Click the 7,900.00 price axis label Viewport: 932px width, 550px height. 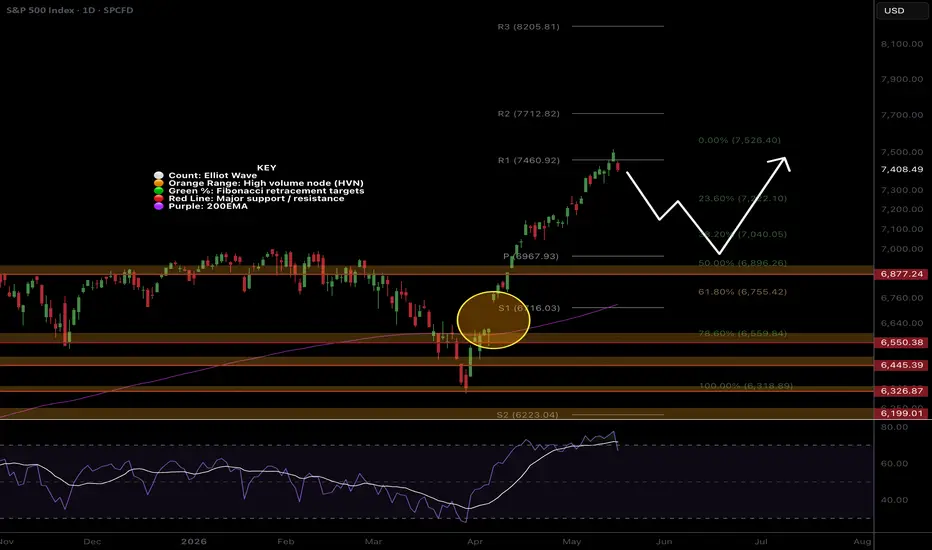[x=902, y=79]
